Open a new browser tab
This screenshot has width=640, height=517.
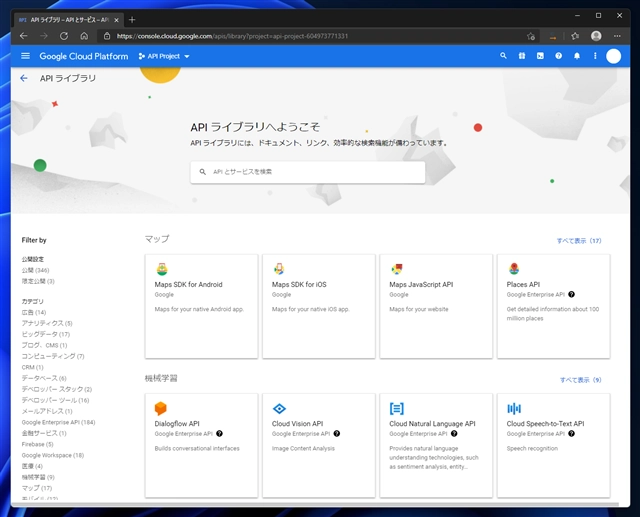click(132, 20)
